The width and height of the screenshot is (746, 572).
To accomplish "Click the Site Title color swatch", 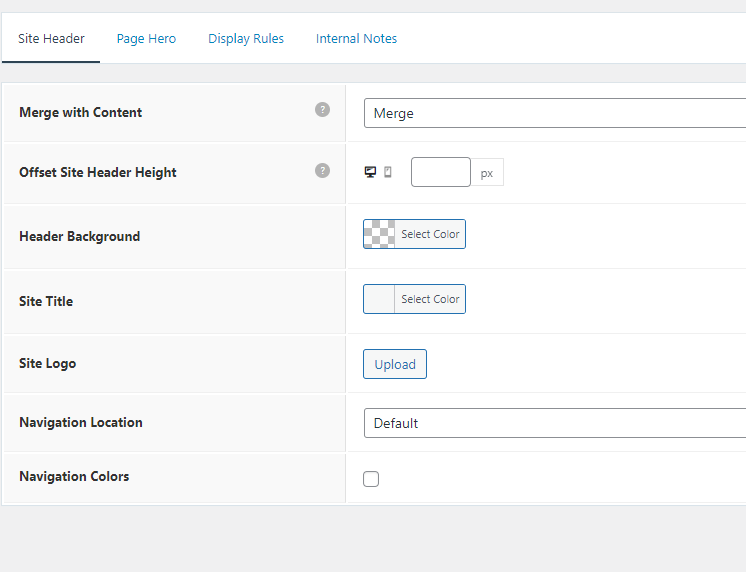I will [x=380, y=299].
